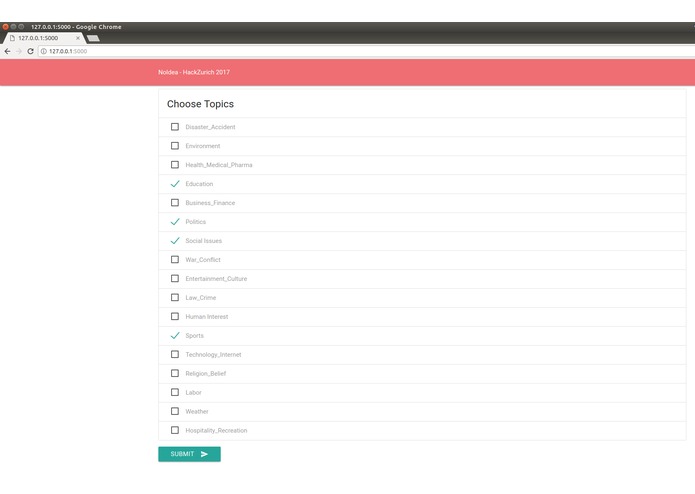This screenshot has height=494, width=695.
Task: Click the send arrow icon on Submit
Action: [204, 454]
